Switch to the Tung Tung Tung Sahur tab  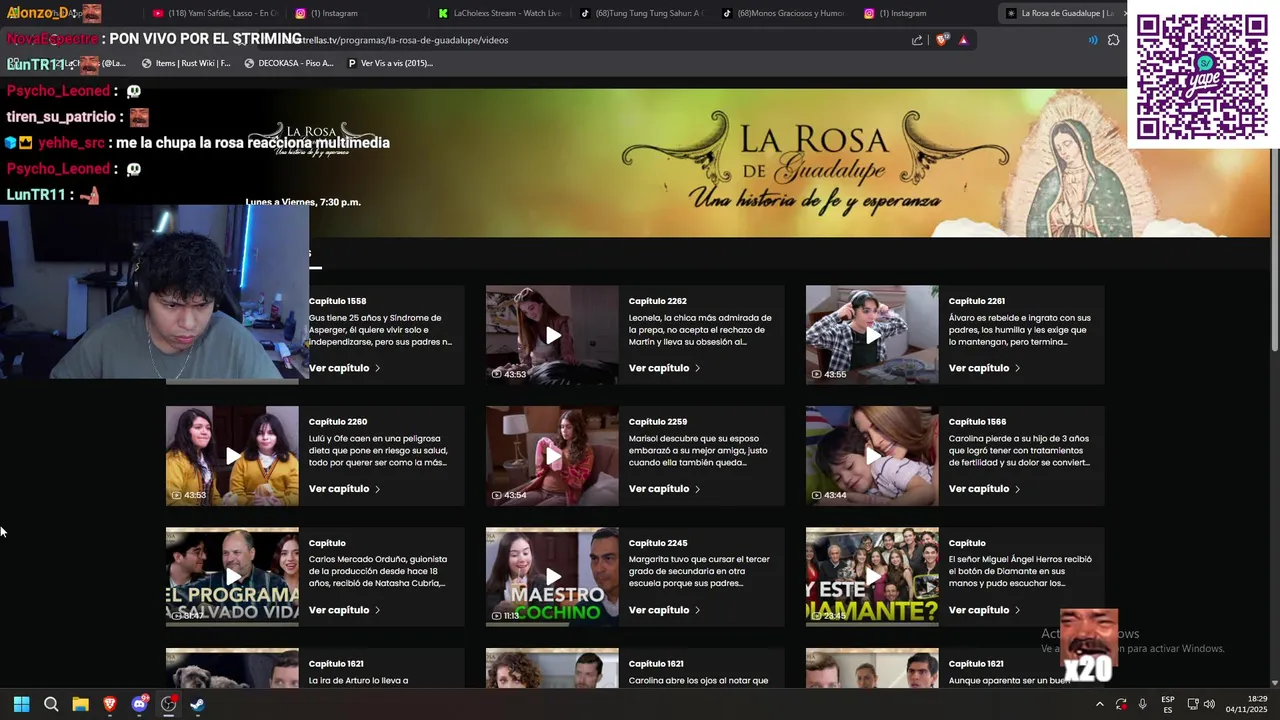(643, 13)
